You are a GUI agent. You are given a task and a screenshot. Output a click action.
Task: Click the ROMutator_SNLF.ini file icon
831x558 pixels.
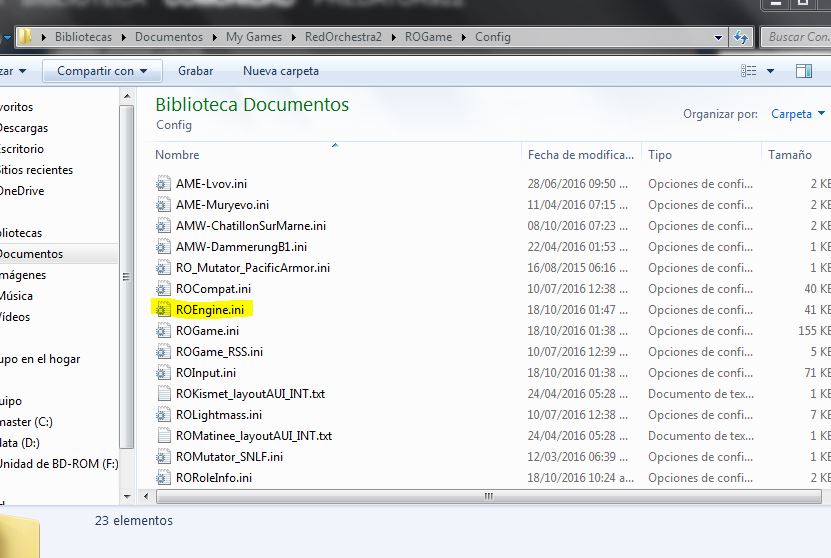[x=163, y=457]
